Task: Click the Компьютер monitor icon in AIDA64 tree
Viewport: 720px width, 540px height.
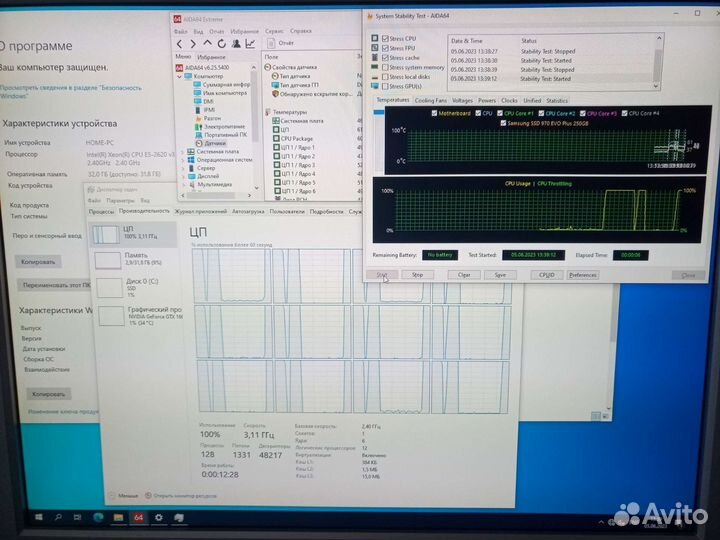Action: tap(188, 76)
